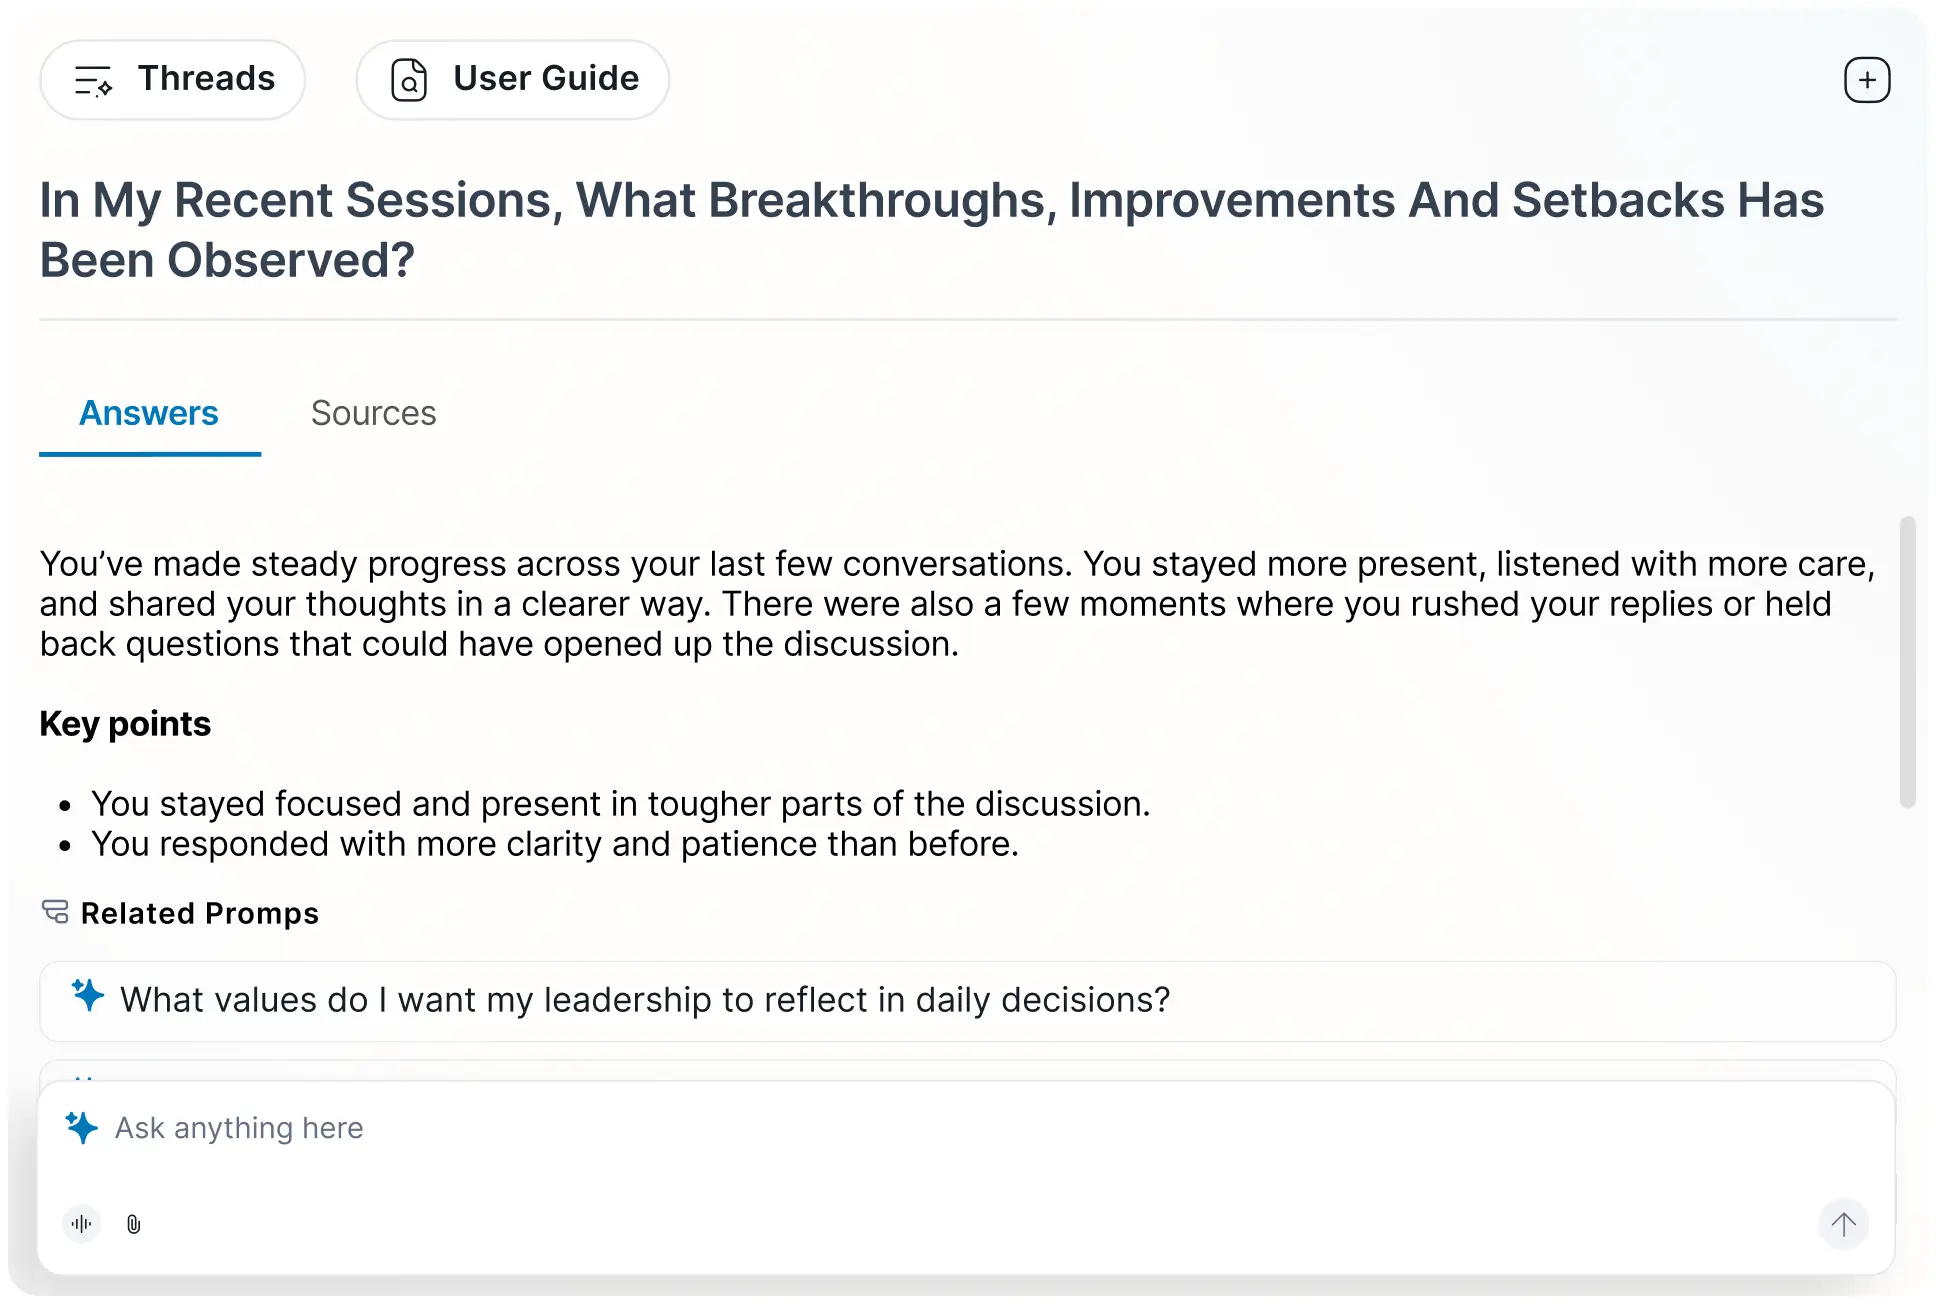Open the Threads button label
Image resolution: width=1936 pixels, height=1304 pixels.
[206, 78]
